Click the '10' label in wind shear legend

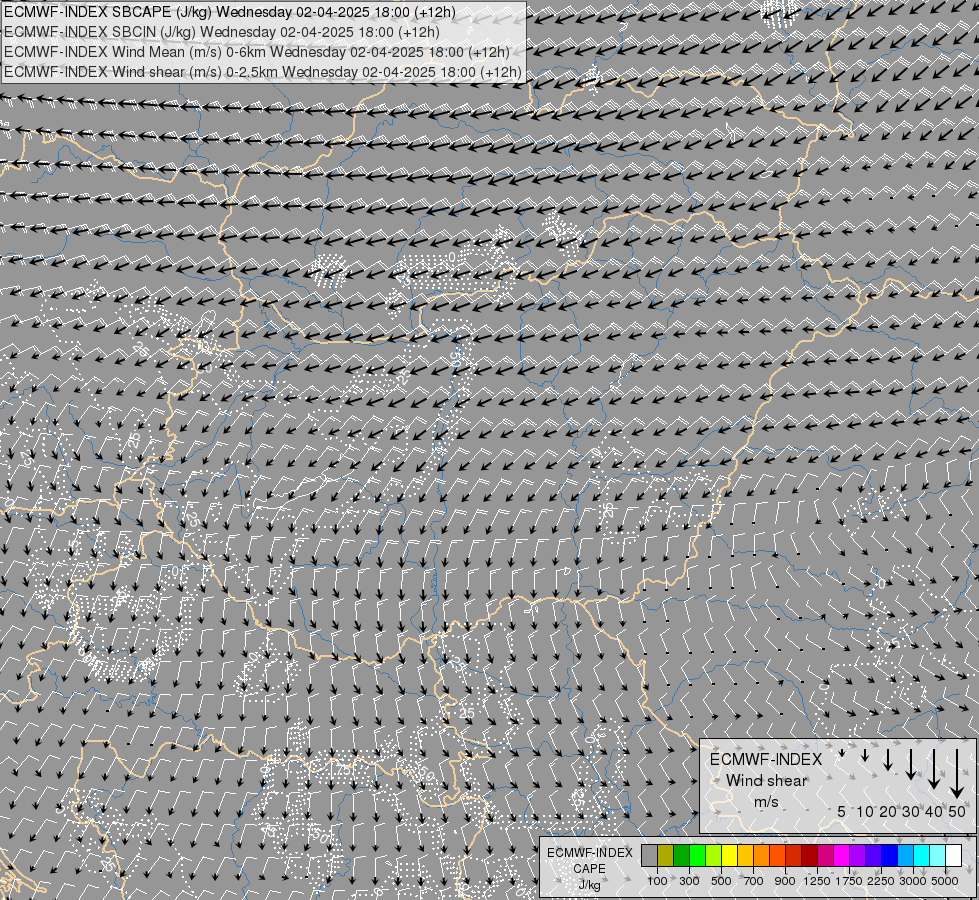coord(865,811)
